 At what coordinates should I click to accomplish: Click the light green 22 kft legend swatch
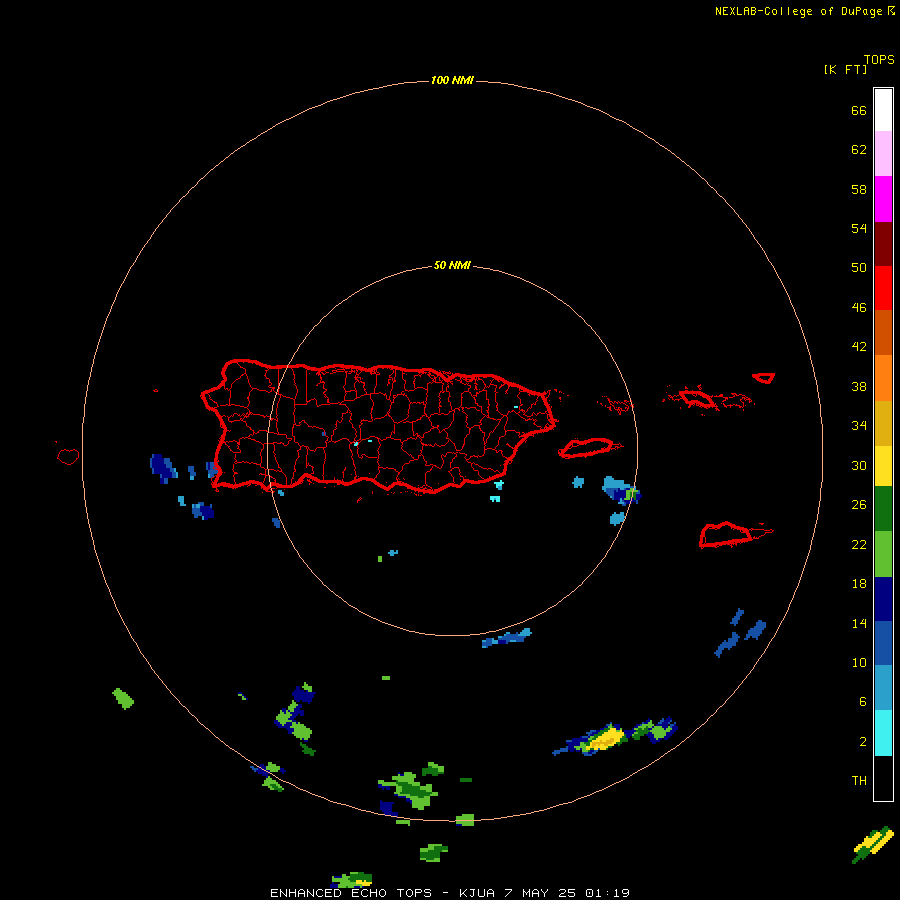(x=883, y=554)
